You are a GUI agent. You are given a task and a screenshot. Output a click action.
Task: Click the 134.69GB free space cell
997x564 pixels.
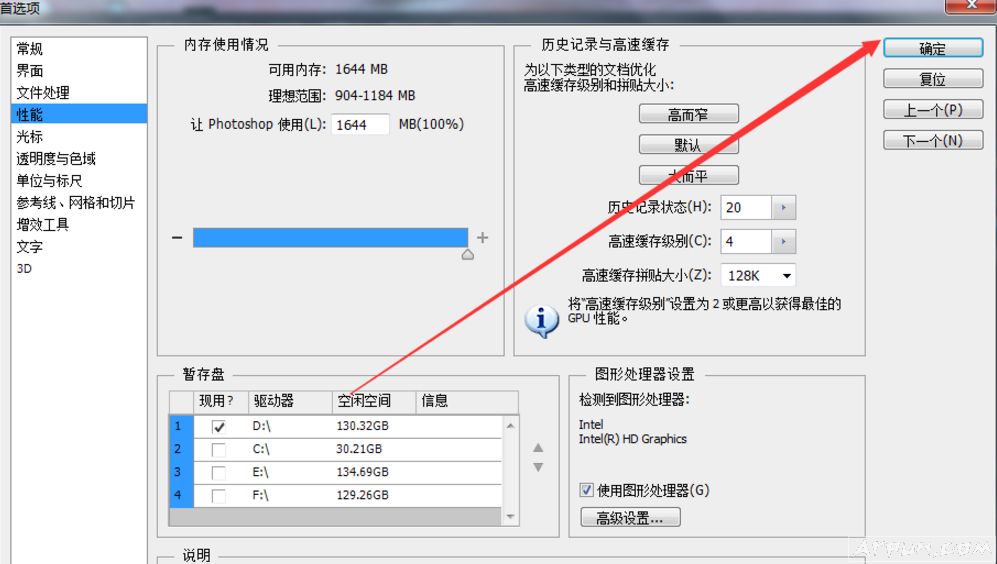coord(362,472)
